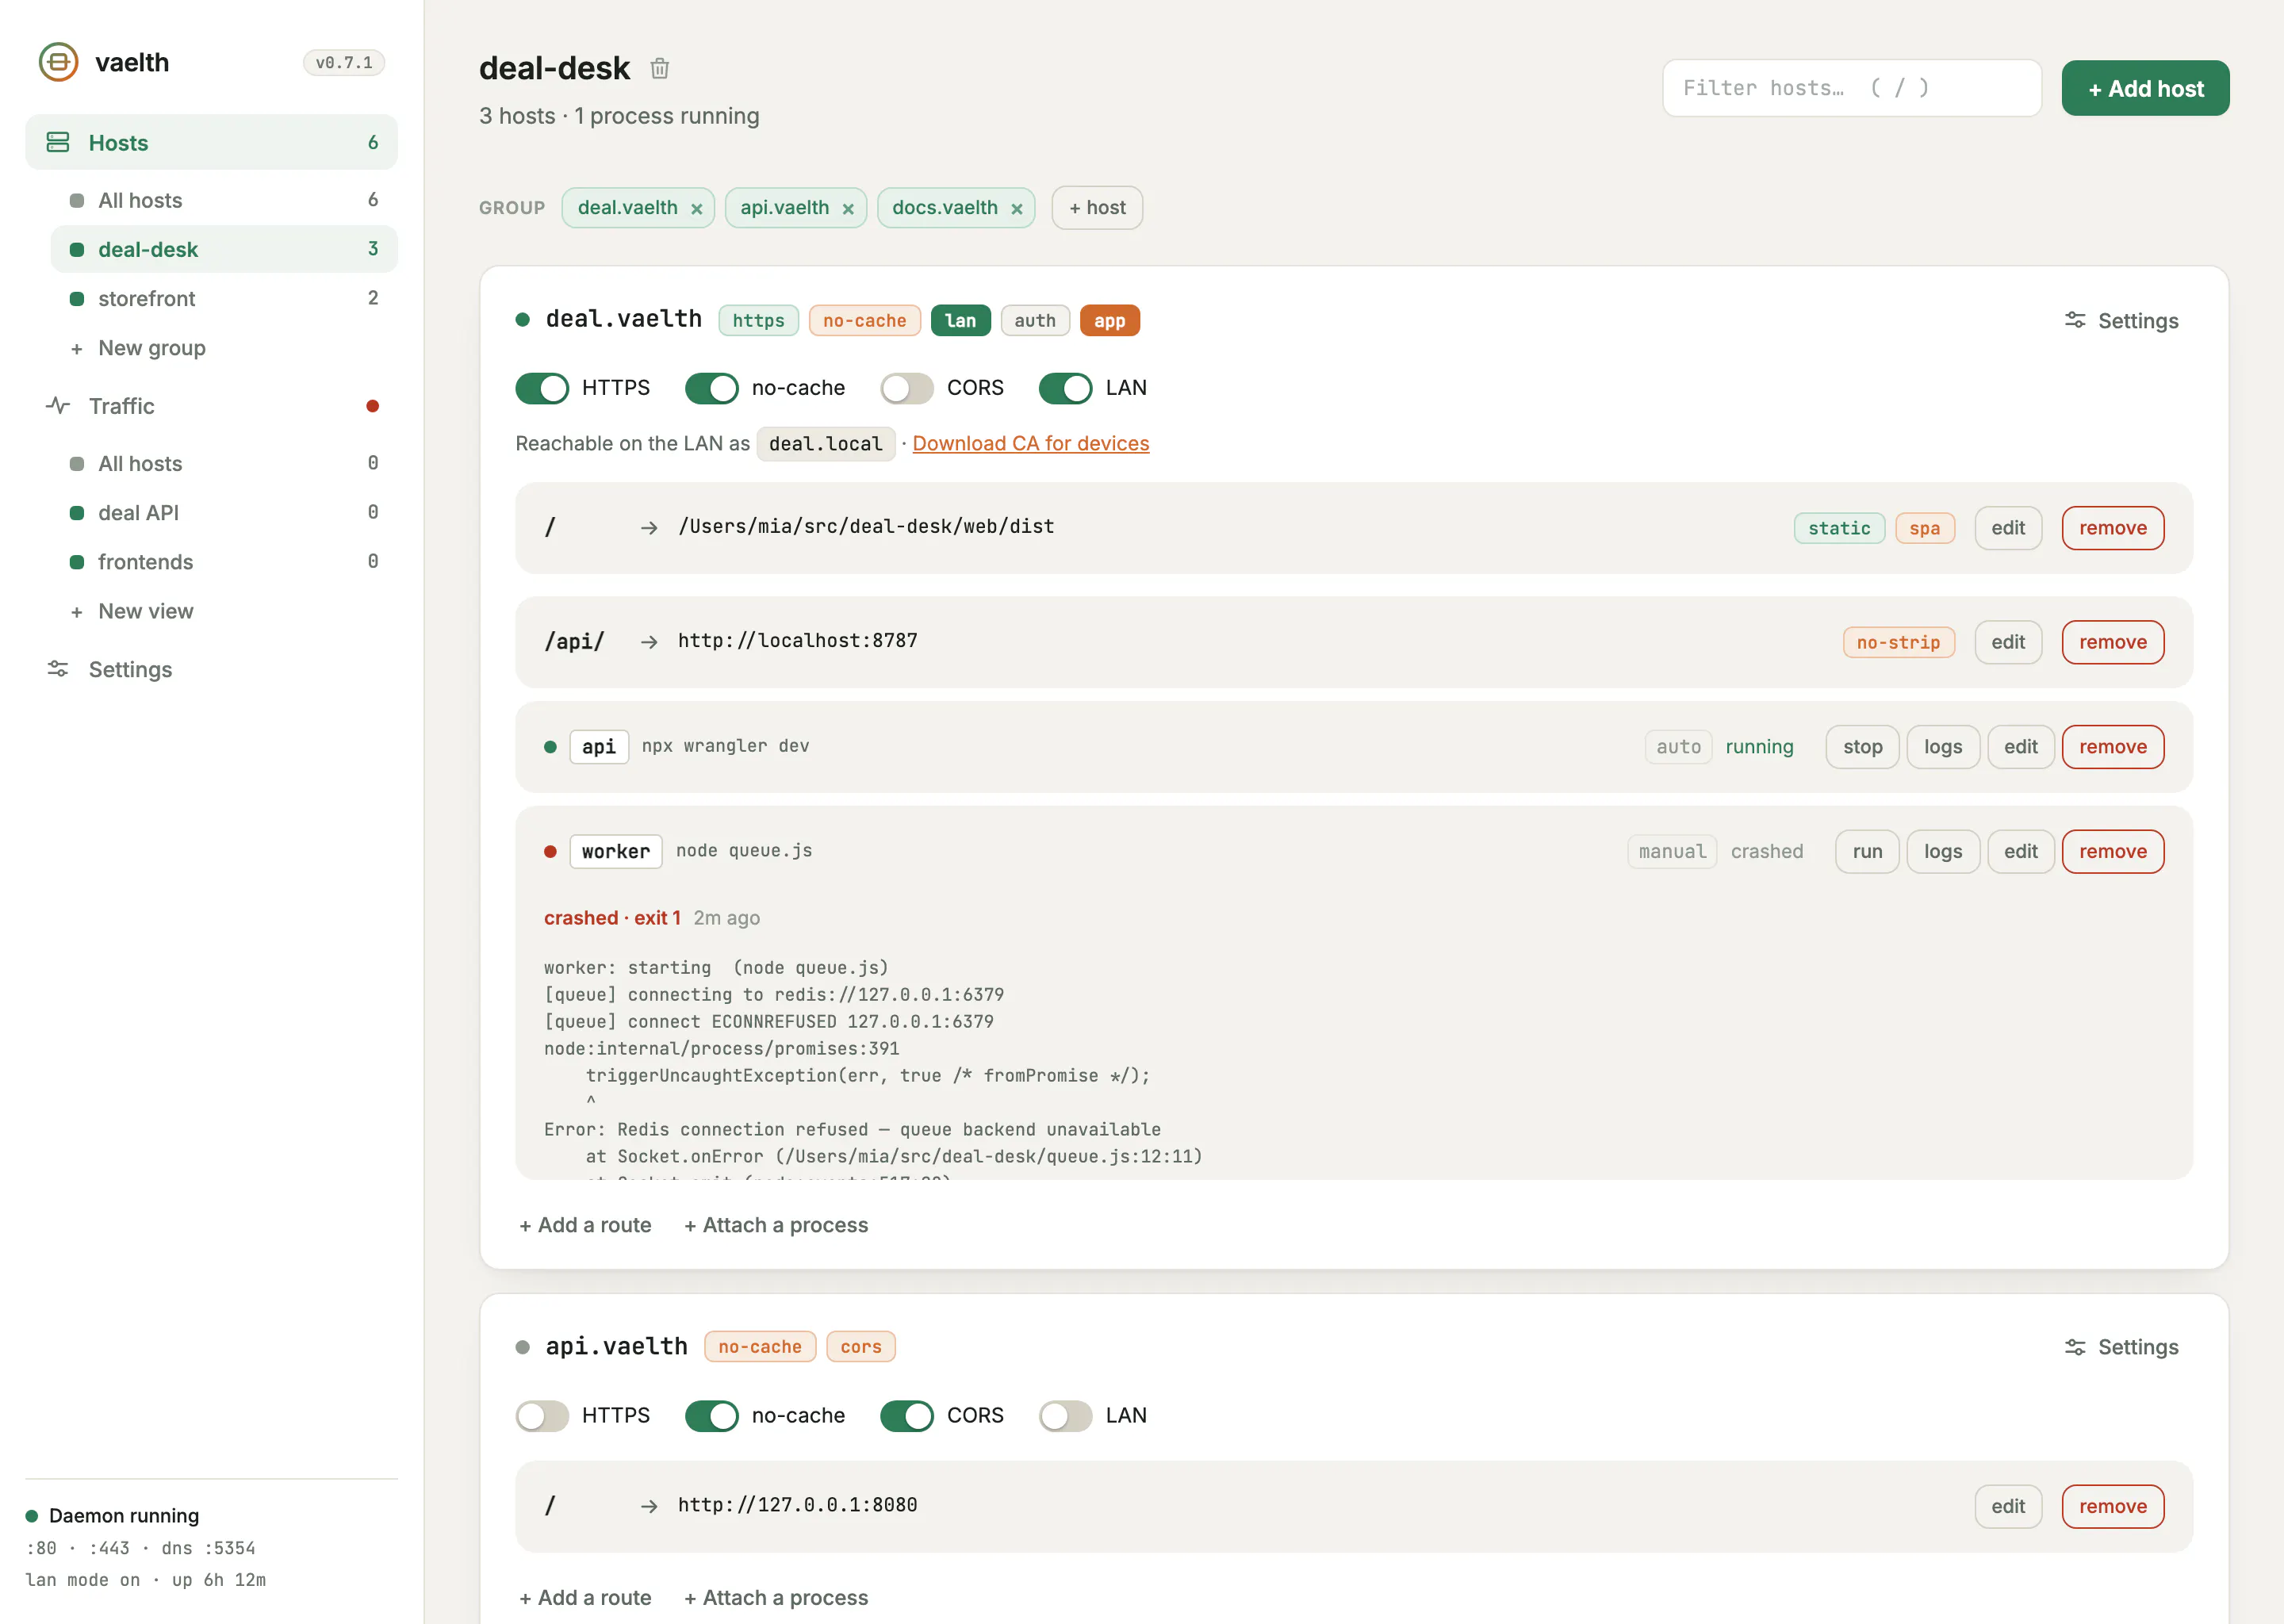
Task: Click the deal.local LAN hostname chip
Action: [x=825, y=444]
